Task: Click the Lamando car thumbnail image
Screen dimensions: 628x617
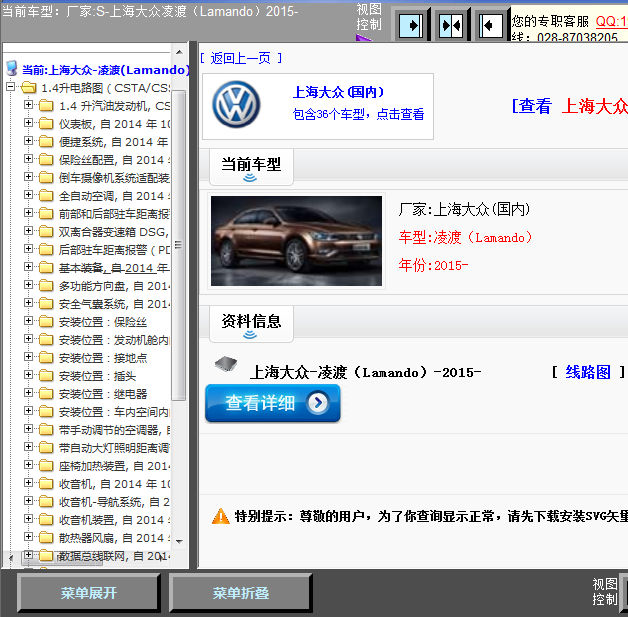Action: [296, 241]
